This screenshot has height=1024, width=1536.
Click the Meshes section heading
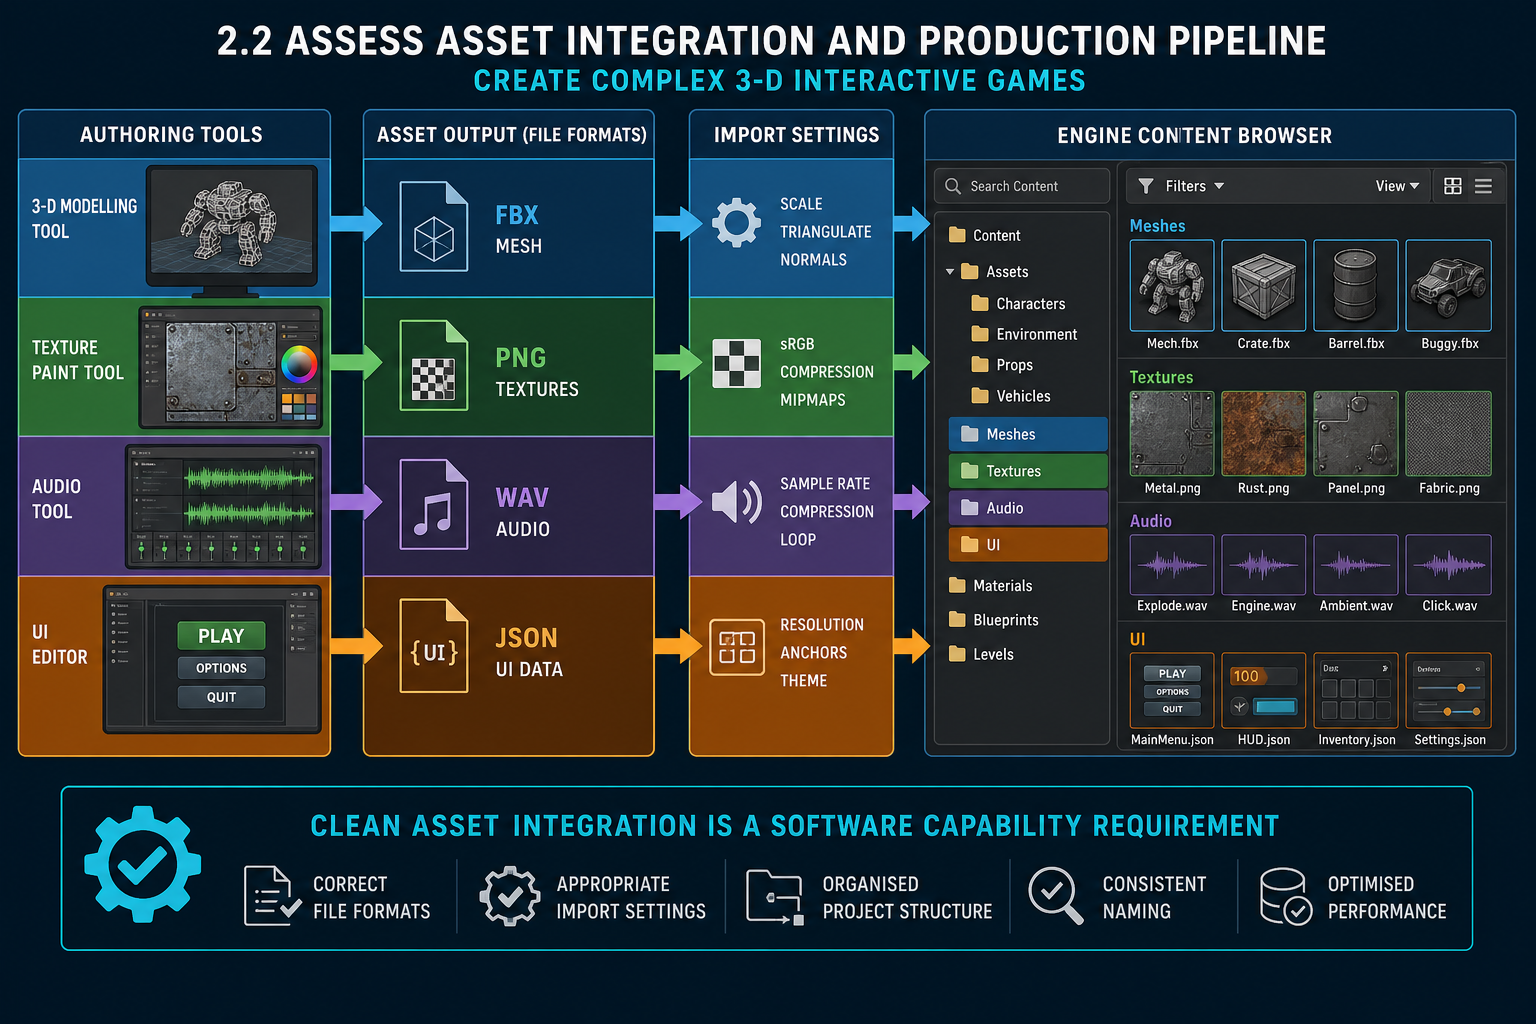(1157, 226)
